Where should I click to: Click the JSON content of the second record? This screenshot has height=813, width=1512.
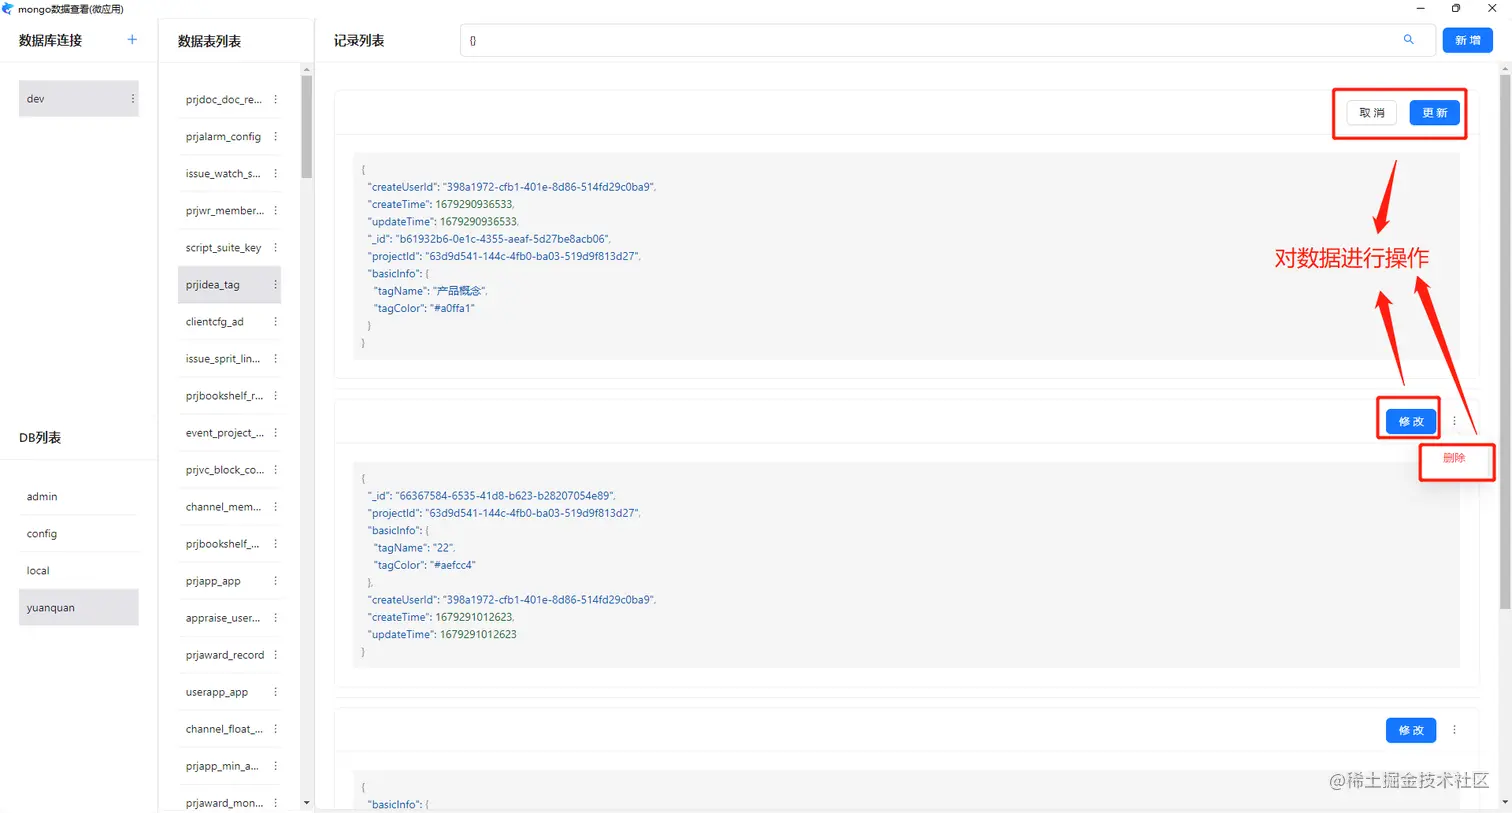[x=906, y=565]
